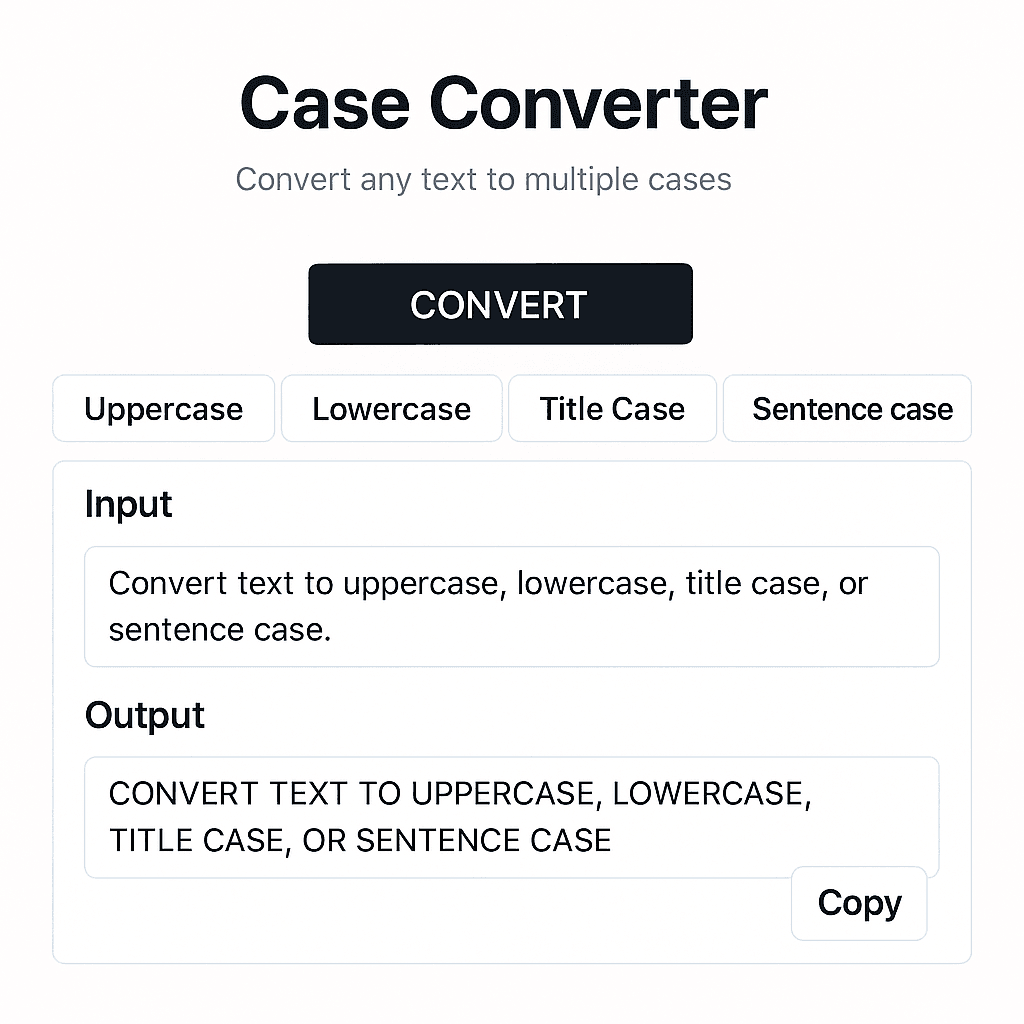Image resolution: width=1024 pixels, height=1024 pixels.
Task: Click the Output text area
Action: [512, 816]
